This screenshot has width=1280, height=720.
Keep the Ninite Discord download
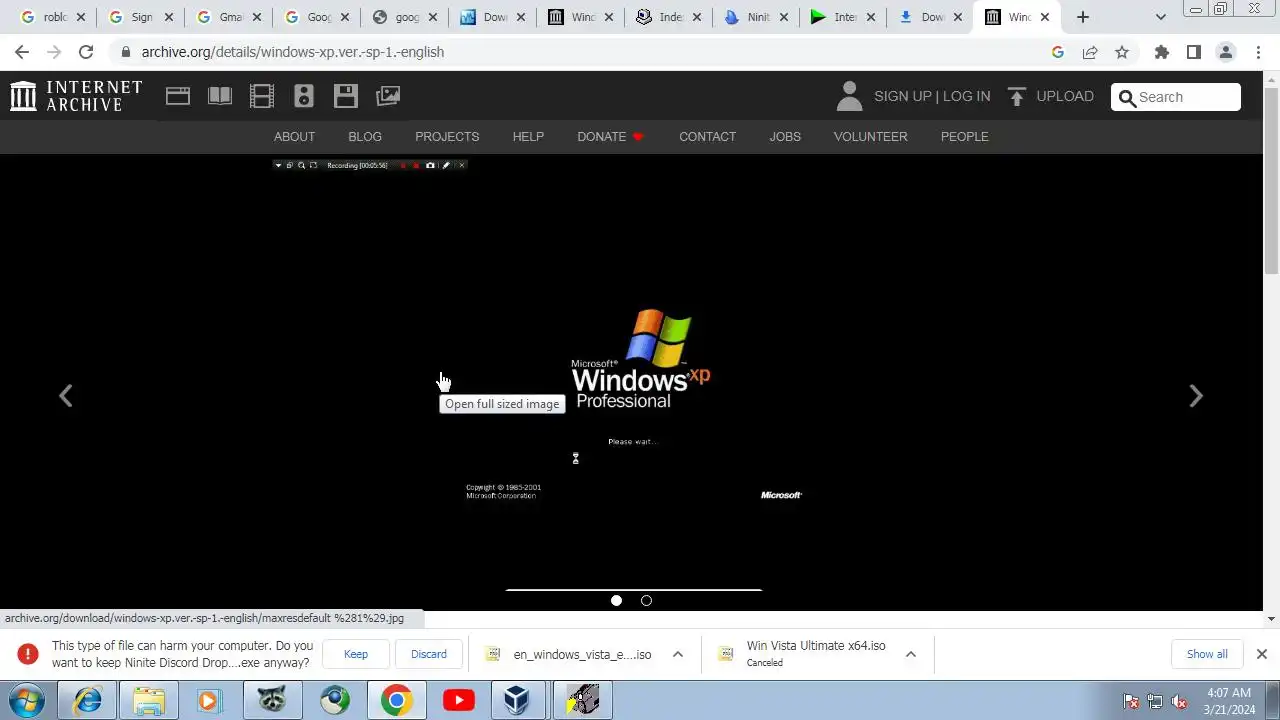point(356,654)
